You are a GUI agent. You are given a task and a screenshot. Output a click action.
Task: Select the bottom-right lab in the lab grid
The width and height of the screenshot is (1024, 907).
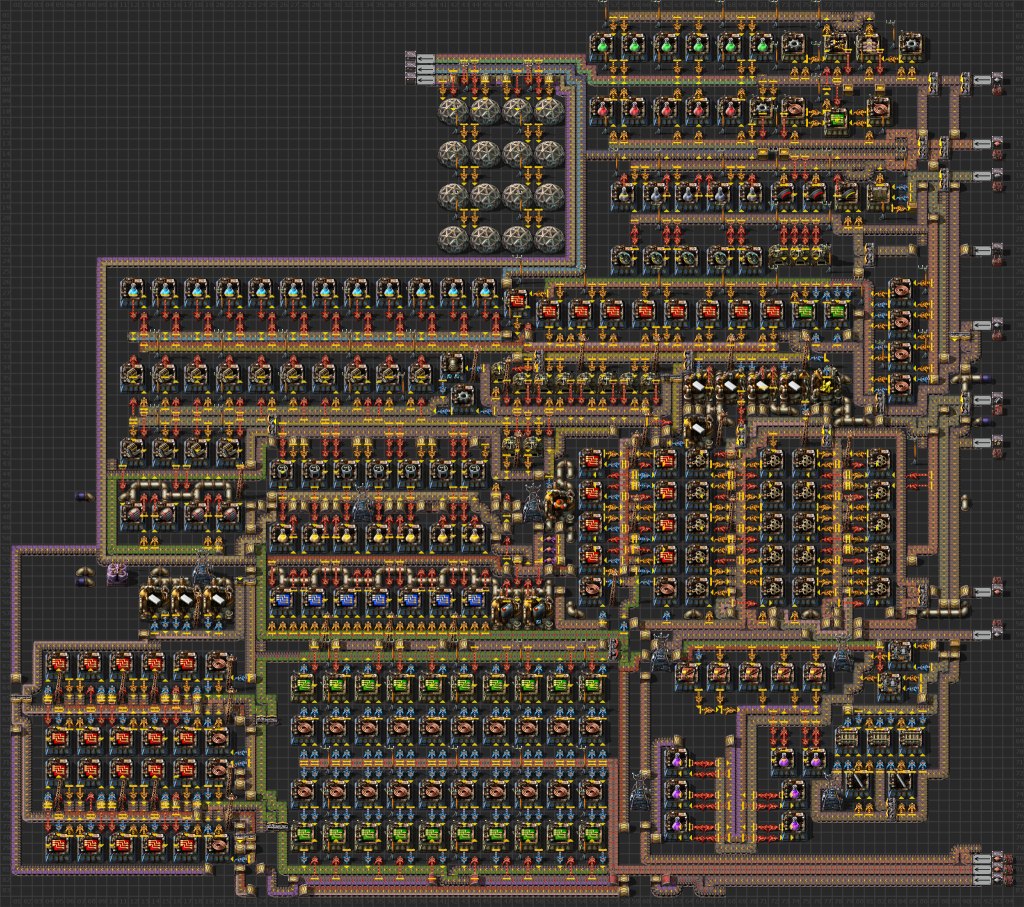(549, 240)
